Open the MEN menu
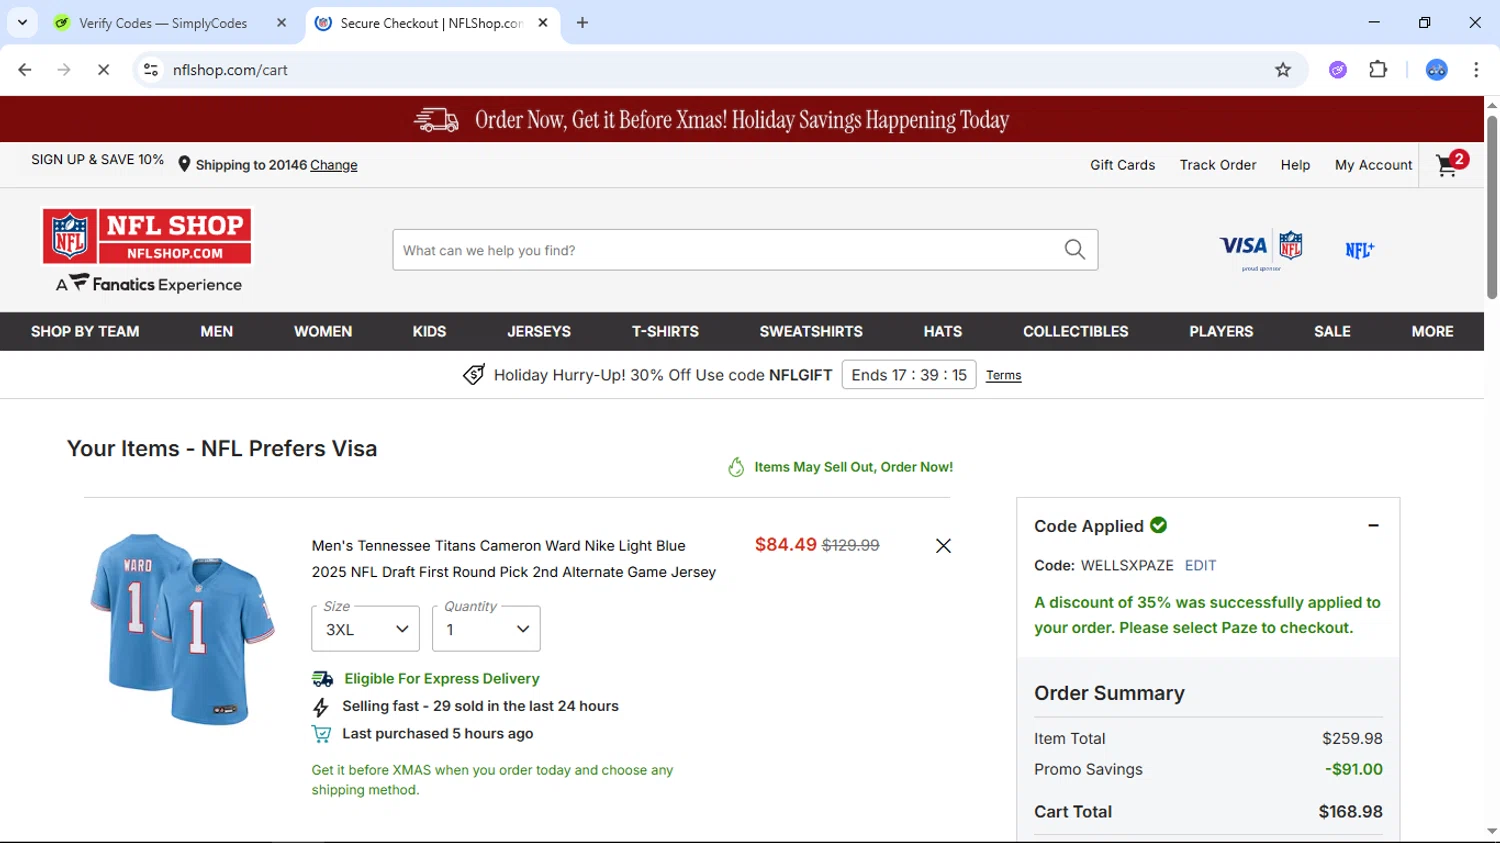This screenshot has width=1500, height=843. (216, 331)
